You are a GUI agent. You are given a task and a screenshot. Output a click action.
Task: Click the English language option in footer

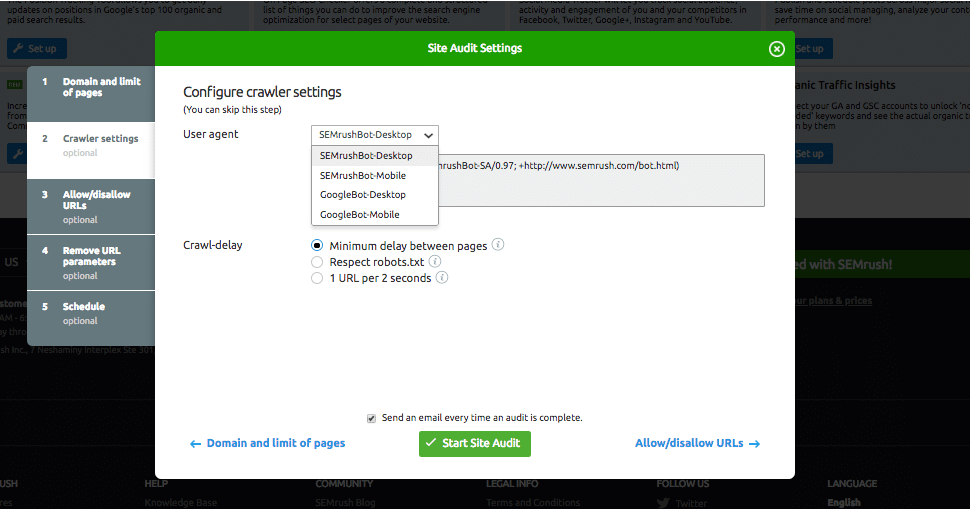(x=844, y=503)
